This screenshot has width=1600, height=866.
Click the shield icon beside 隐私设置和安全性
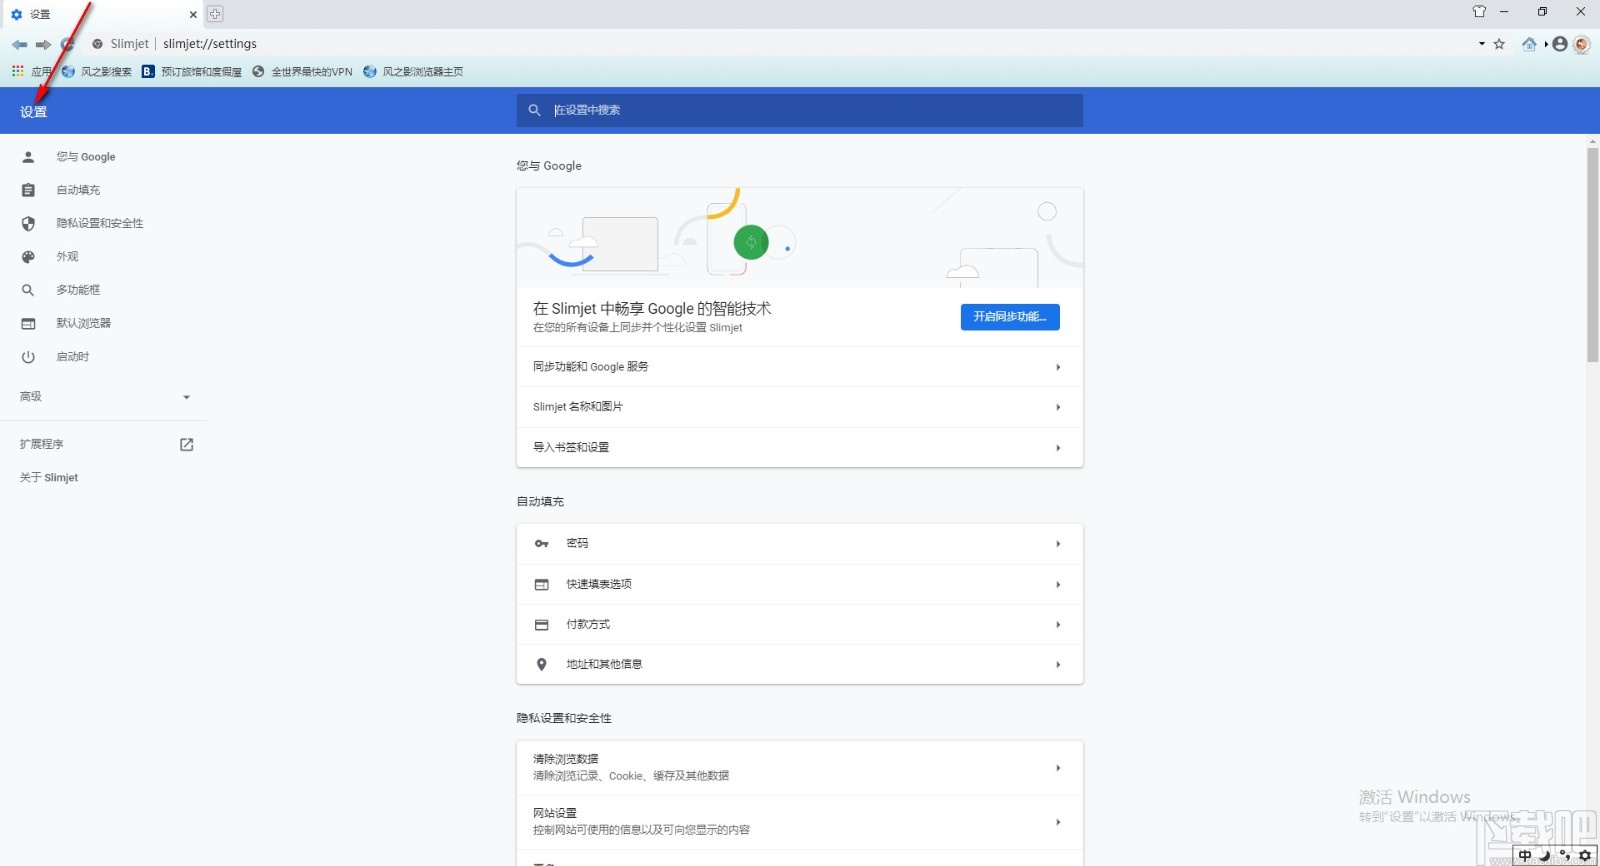(28, 223)
